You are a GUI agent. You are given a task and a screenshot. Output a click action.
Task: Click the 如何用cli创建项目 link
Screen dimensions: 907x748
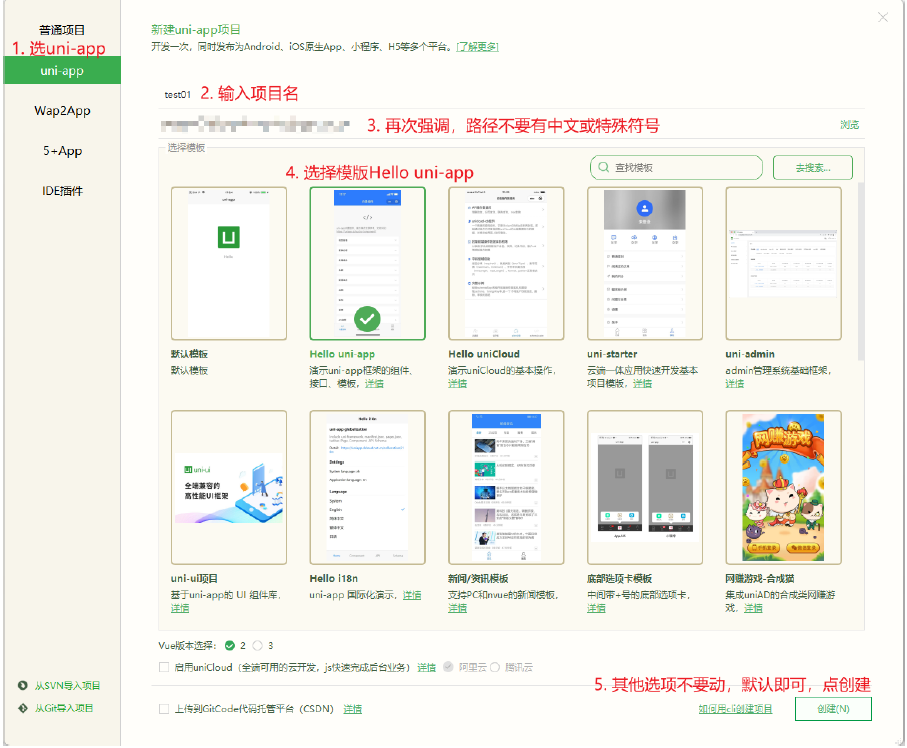pos(735,709)
